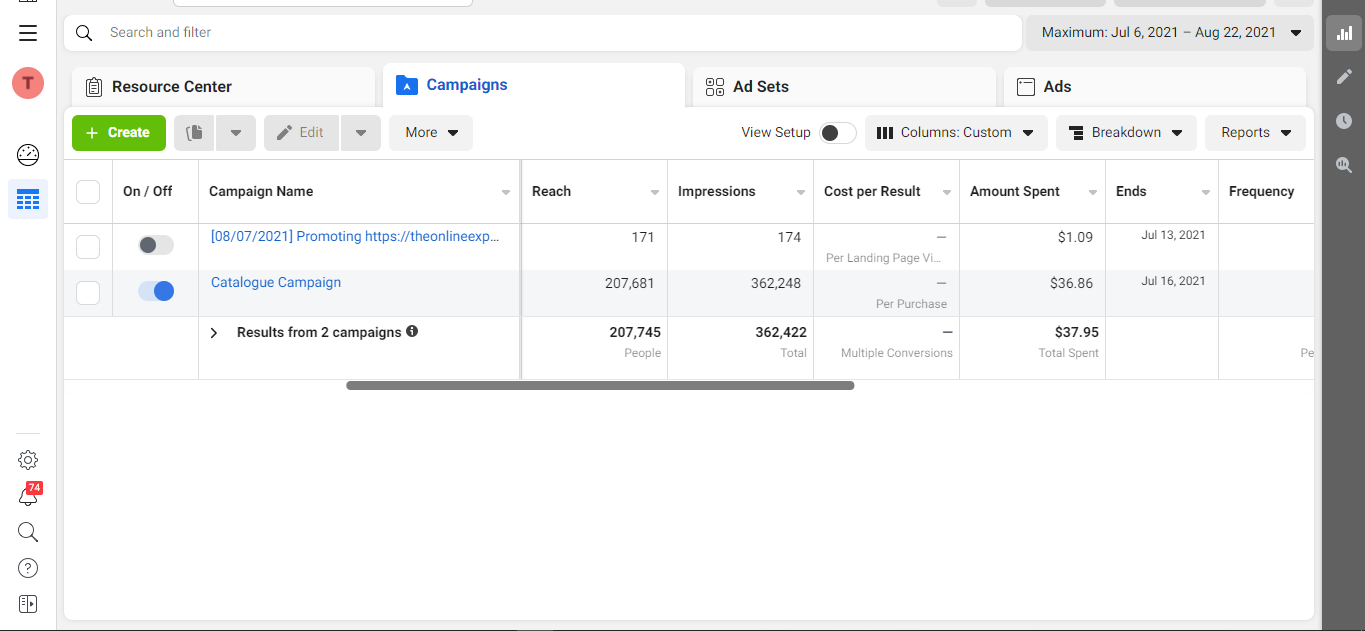Turn off the Catalogue Campaign toggle
1365x631 pixels.
(x=156, y=291)
